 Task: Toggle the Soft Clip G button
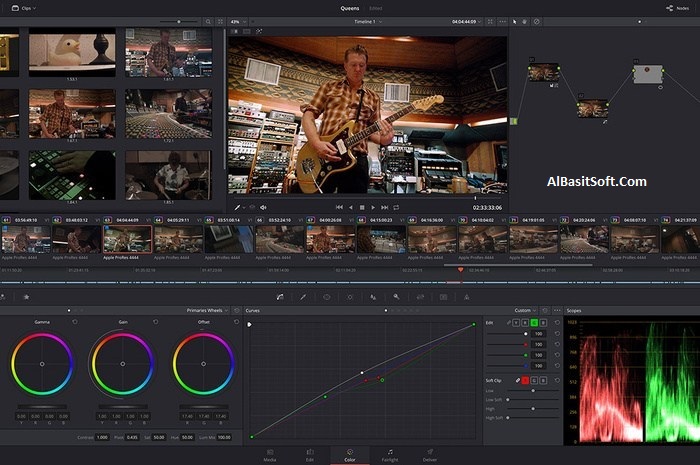534,380
